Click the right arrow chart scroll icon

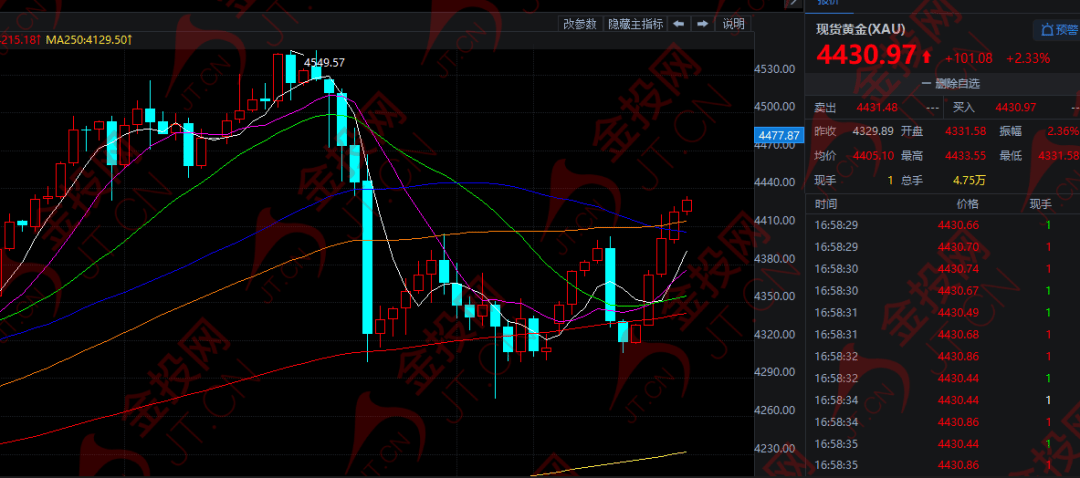pos(703,24)
